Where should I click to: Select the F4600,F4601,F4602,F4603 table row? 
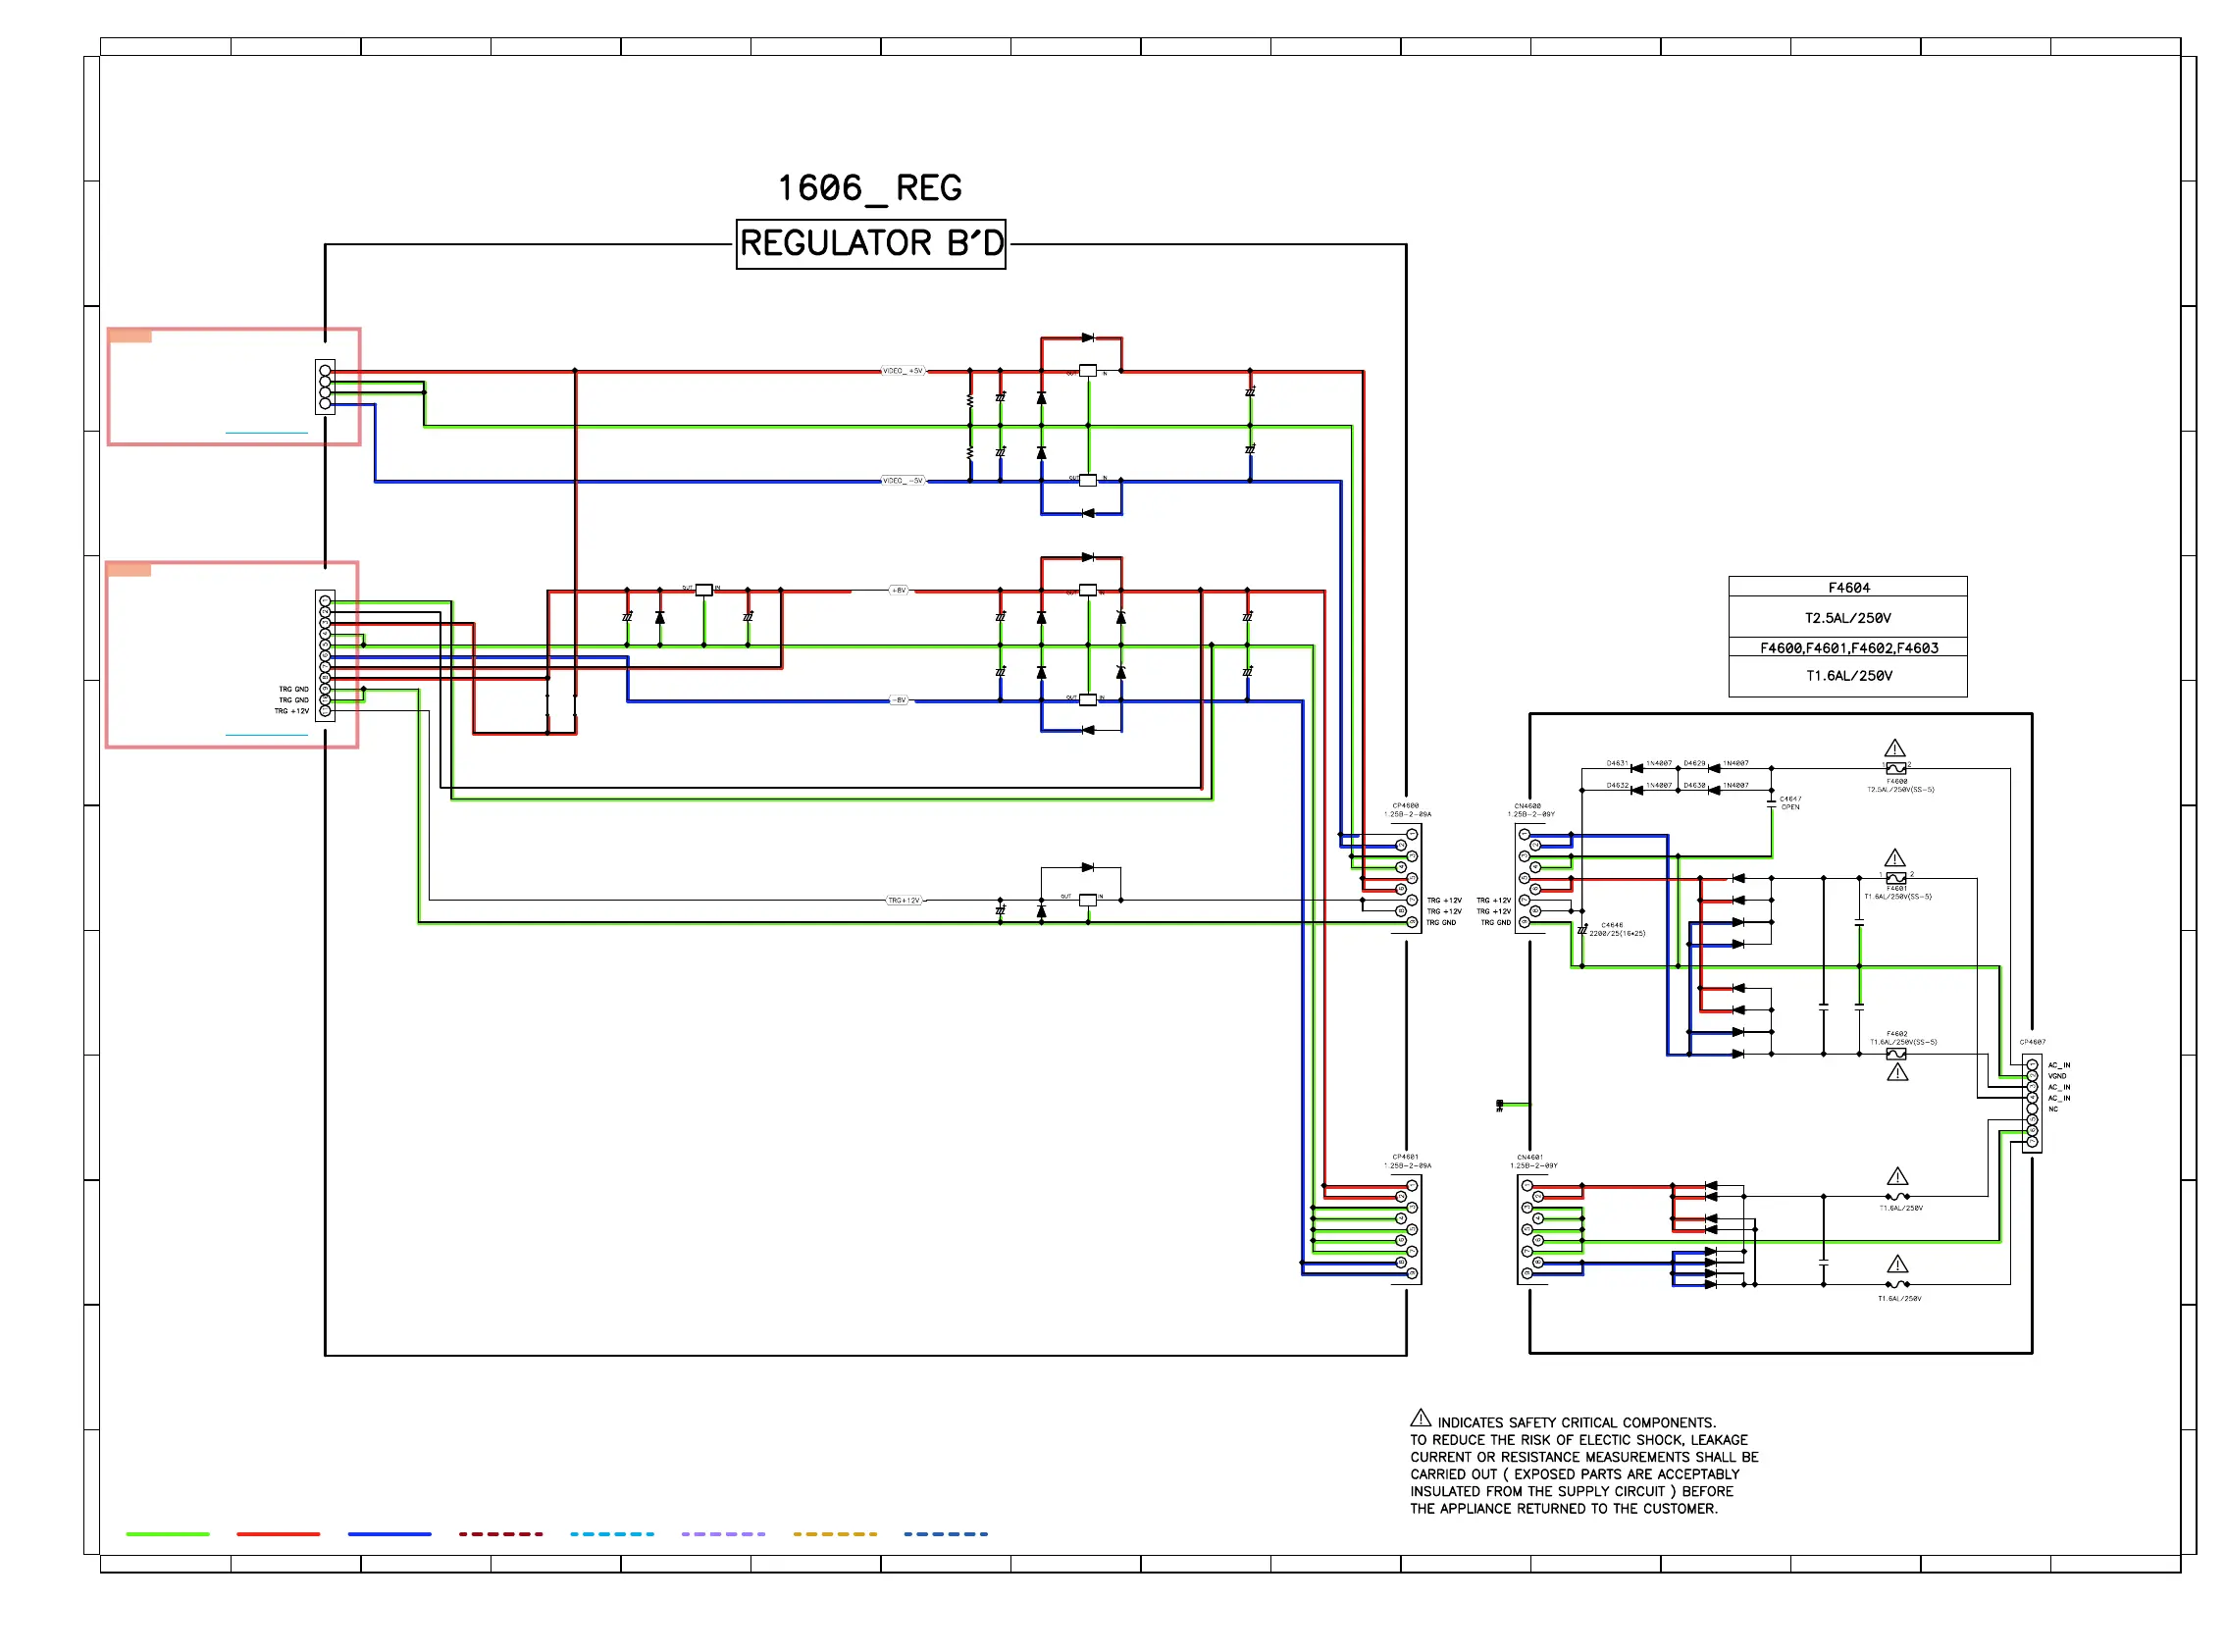coord(1847,648)
